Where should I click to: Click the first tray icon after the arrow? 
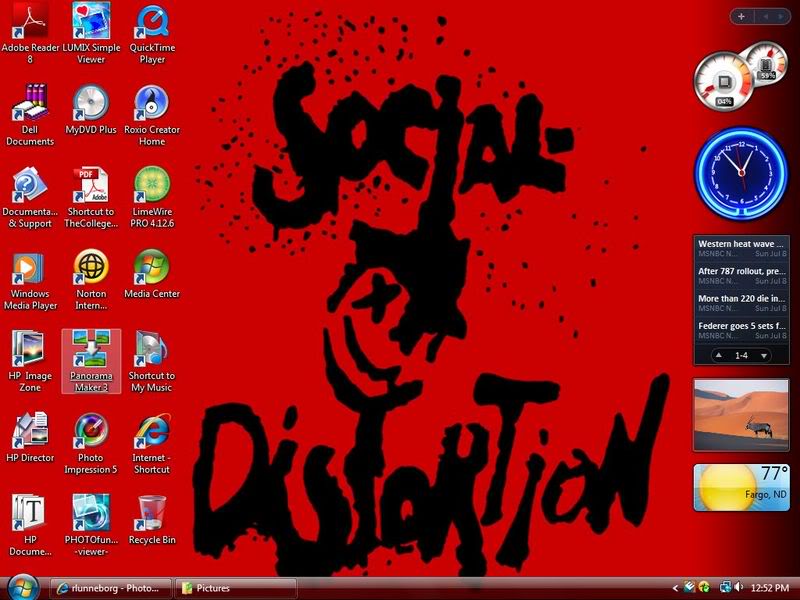click(689, 588)
